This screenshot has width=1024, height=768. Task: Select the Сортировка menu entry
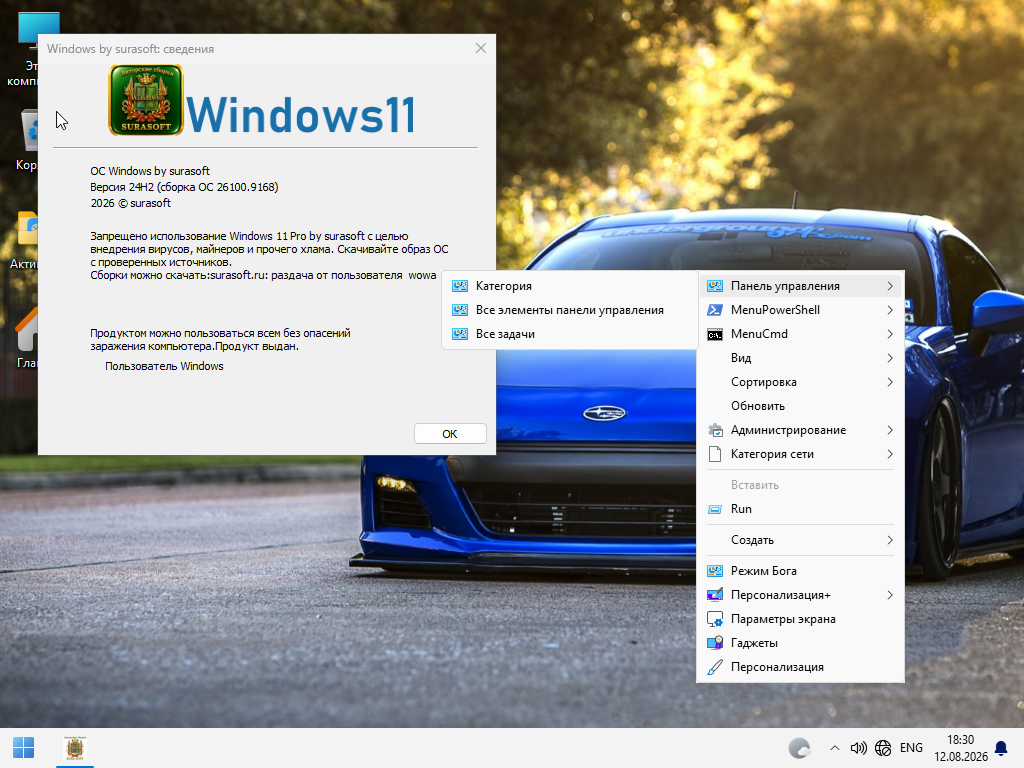801,382
